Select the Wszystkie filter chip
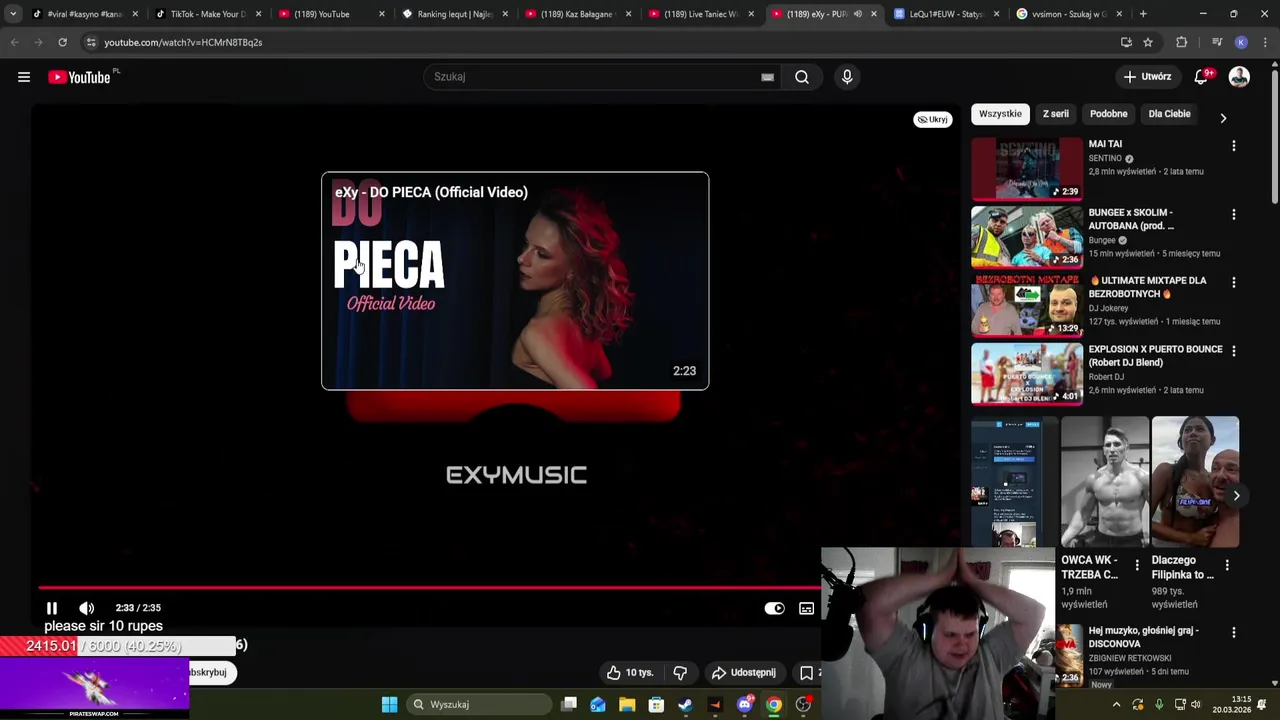The width and height of the screenshot is (1280, 720). tap(1000, 114)
